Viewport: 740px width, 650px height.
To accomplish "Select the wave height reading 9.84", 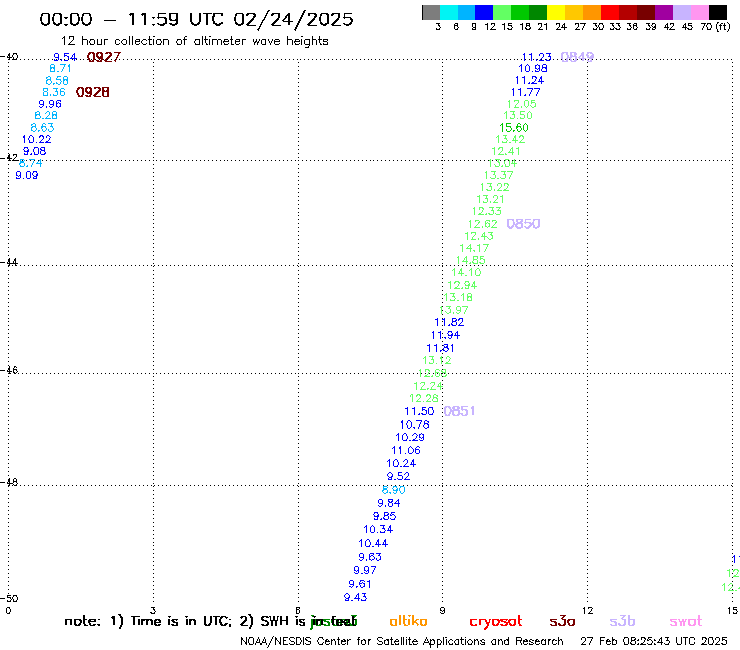I will pyautogui.click(x=389, y=503).
